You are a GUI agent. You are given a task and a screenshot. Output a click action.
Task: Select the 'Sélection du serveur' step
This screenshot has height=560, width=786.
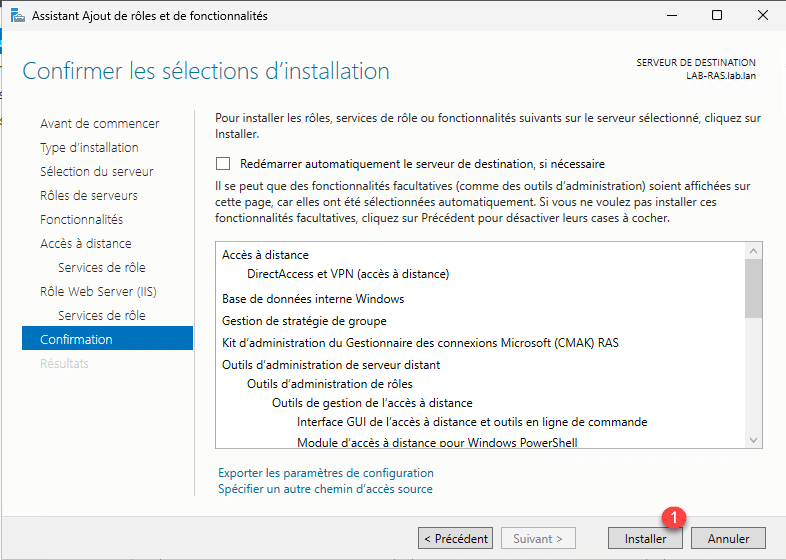96,172
